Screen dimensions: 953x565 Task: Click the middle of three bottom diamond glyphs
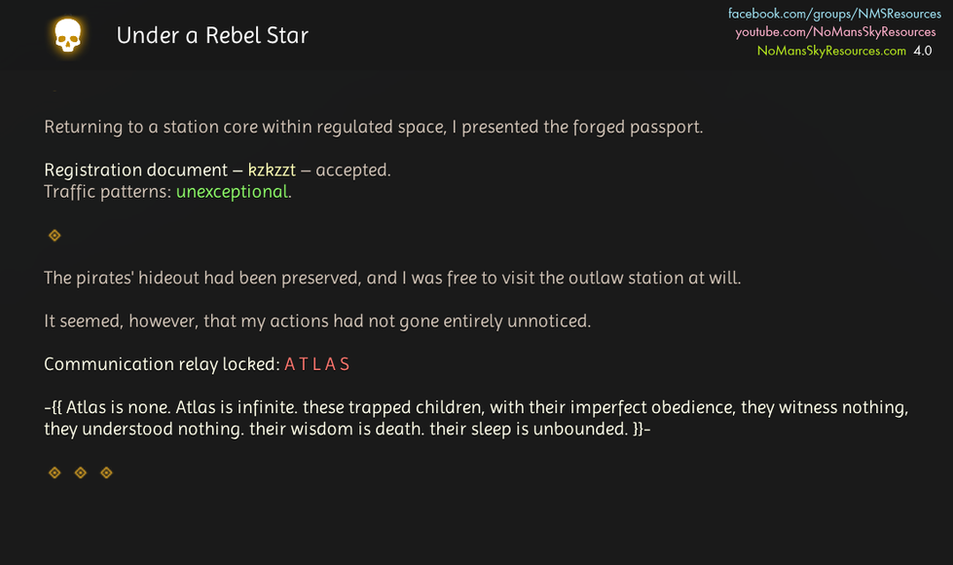click(81, 472)
